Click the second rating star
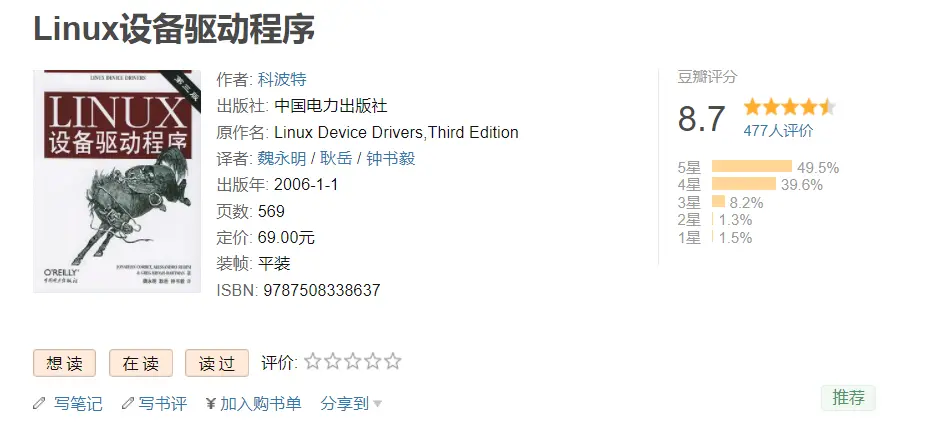Screen dimensions: 938x427 [x=333, y=362]
